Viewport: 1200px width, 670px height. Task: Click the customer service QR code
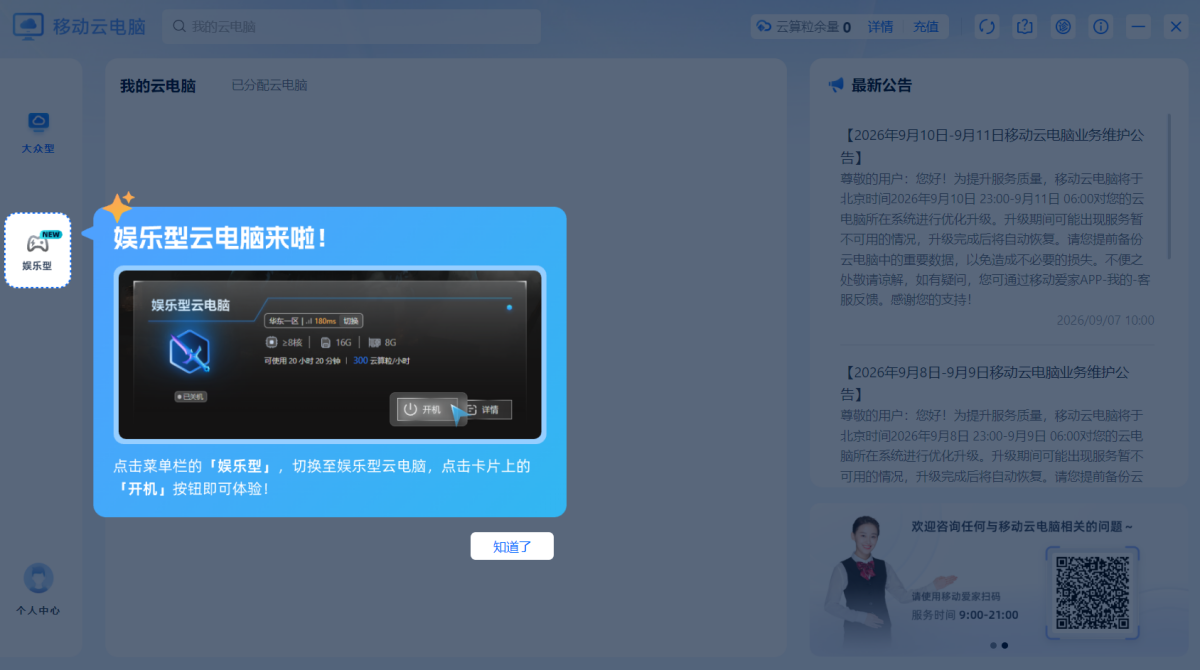pyautogui.click(x=1092, y=592)
